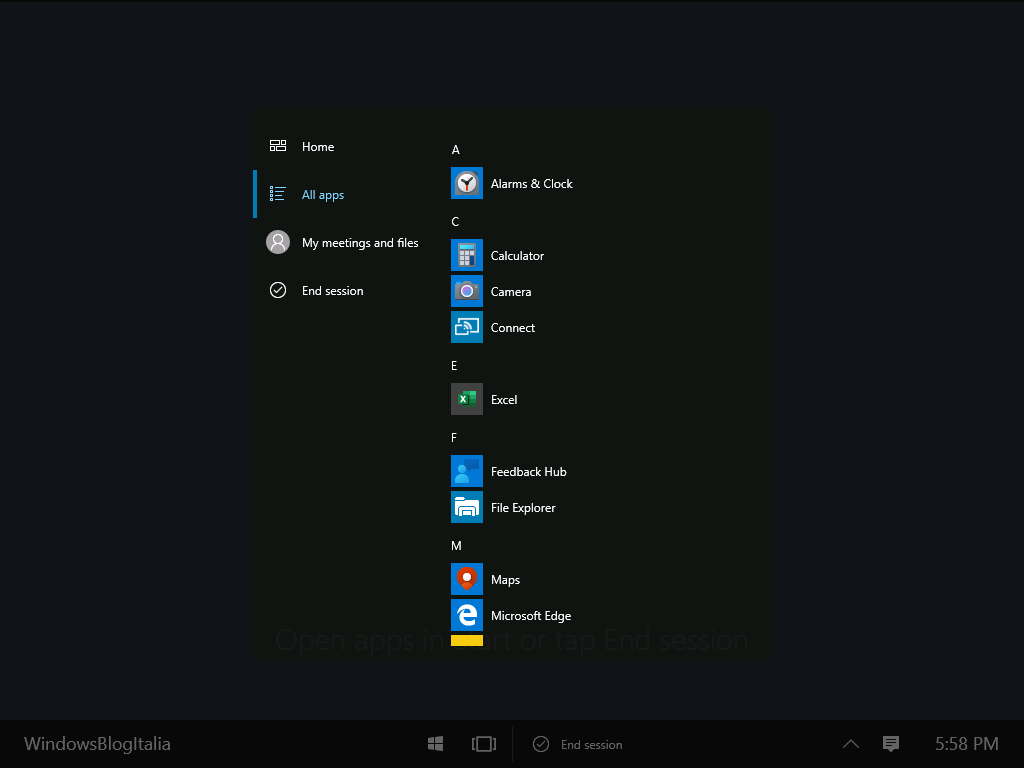Launch Calculator from its icon
Viewport: 1024px width, 768px height.
pos(467,255)
